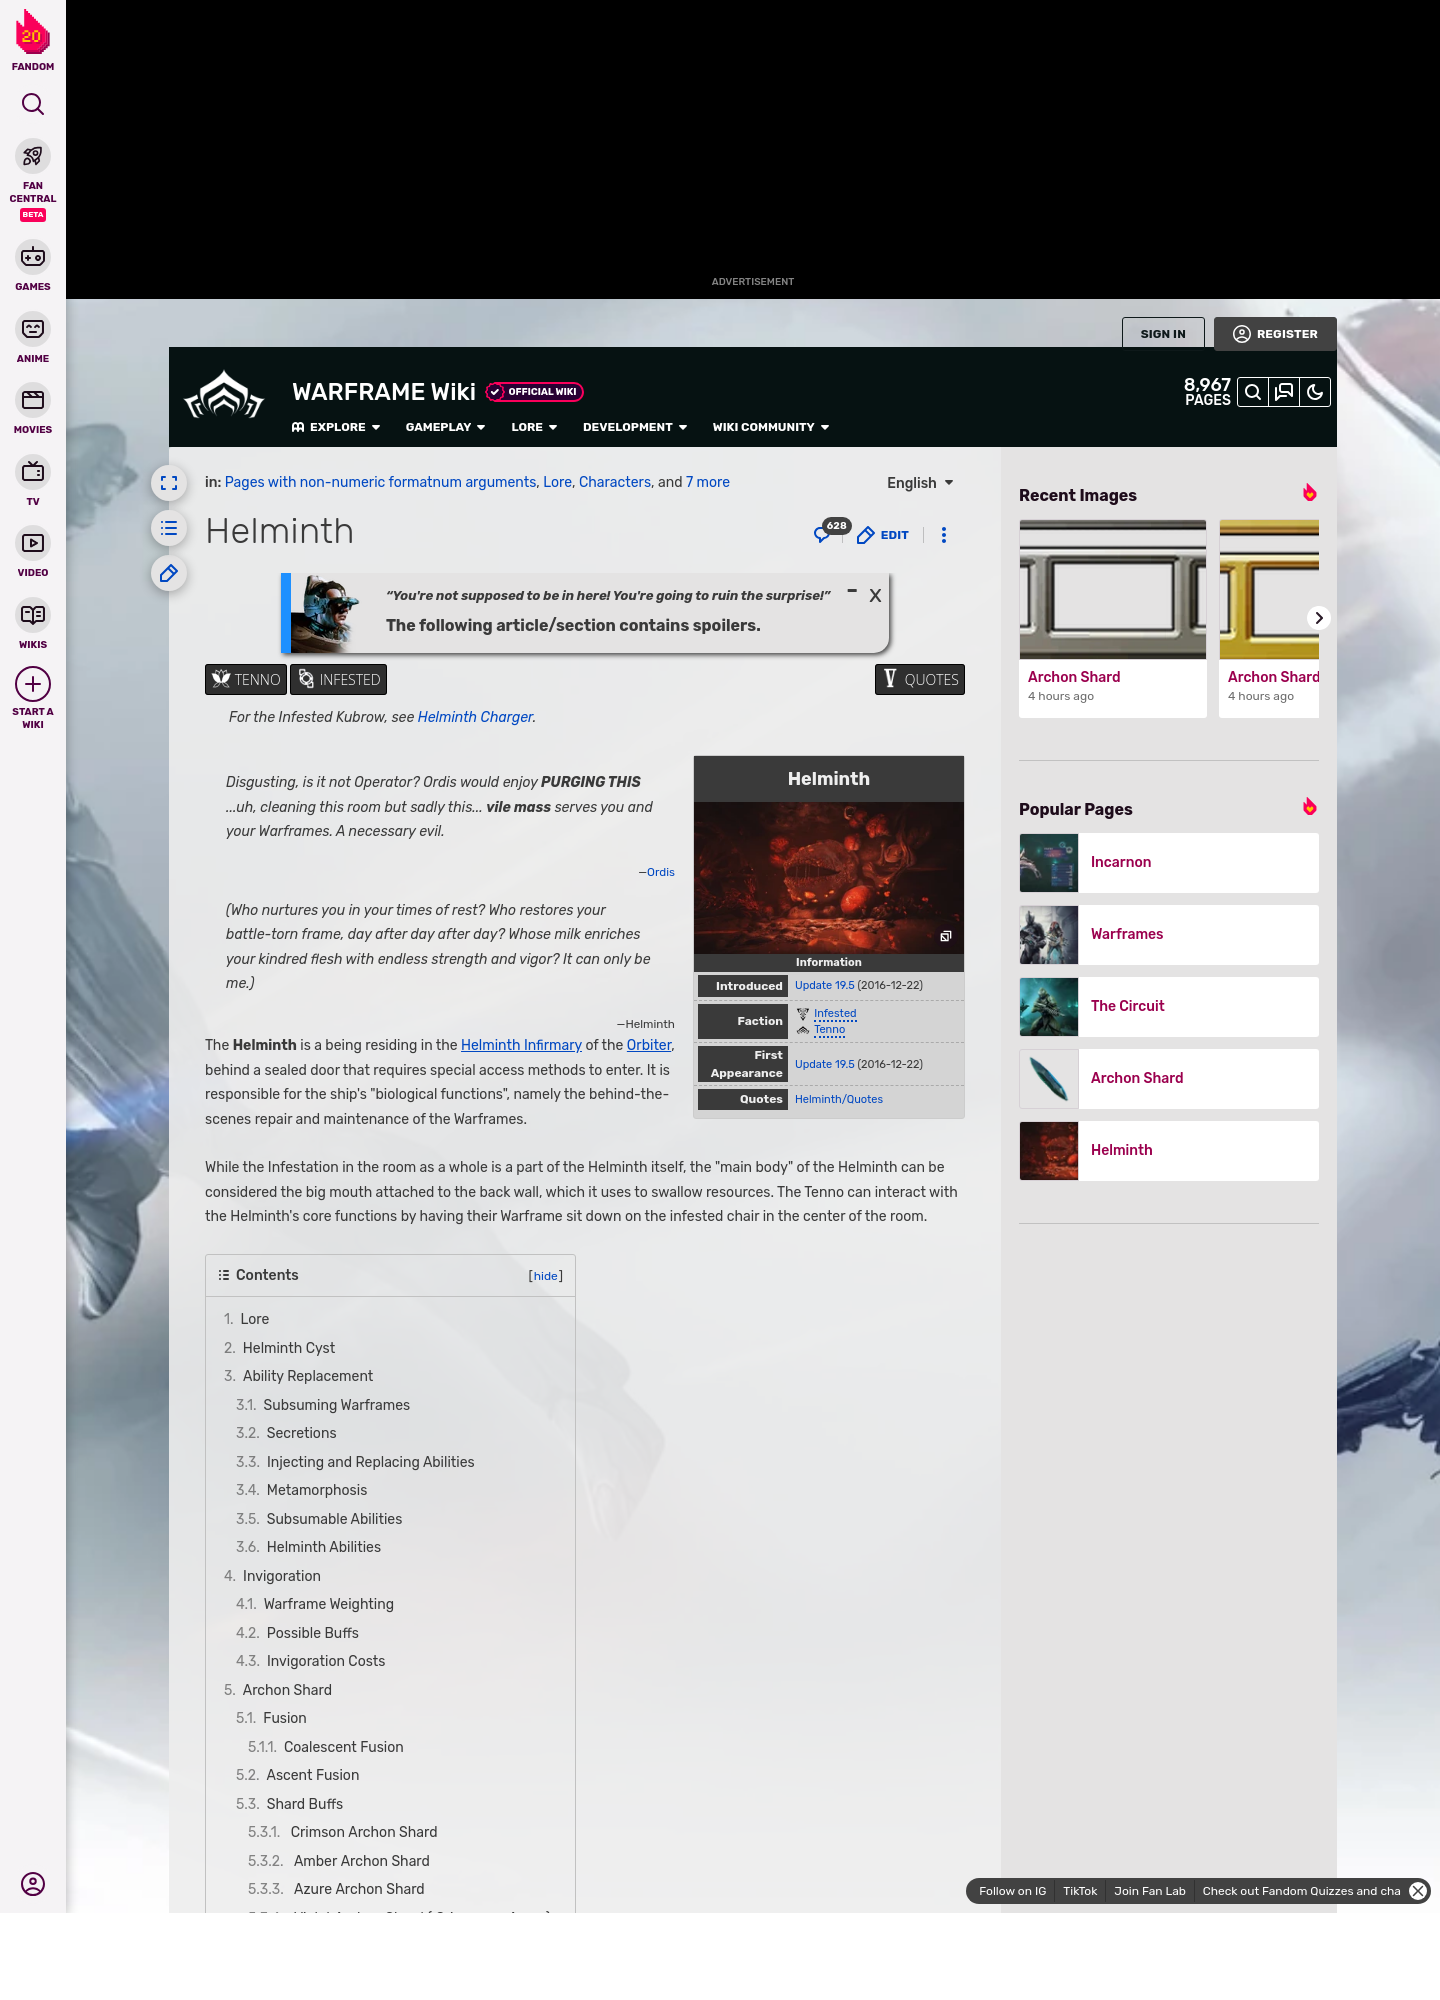Expand the Lore menu

coord(534,427)
